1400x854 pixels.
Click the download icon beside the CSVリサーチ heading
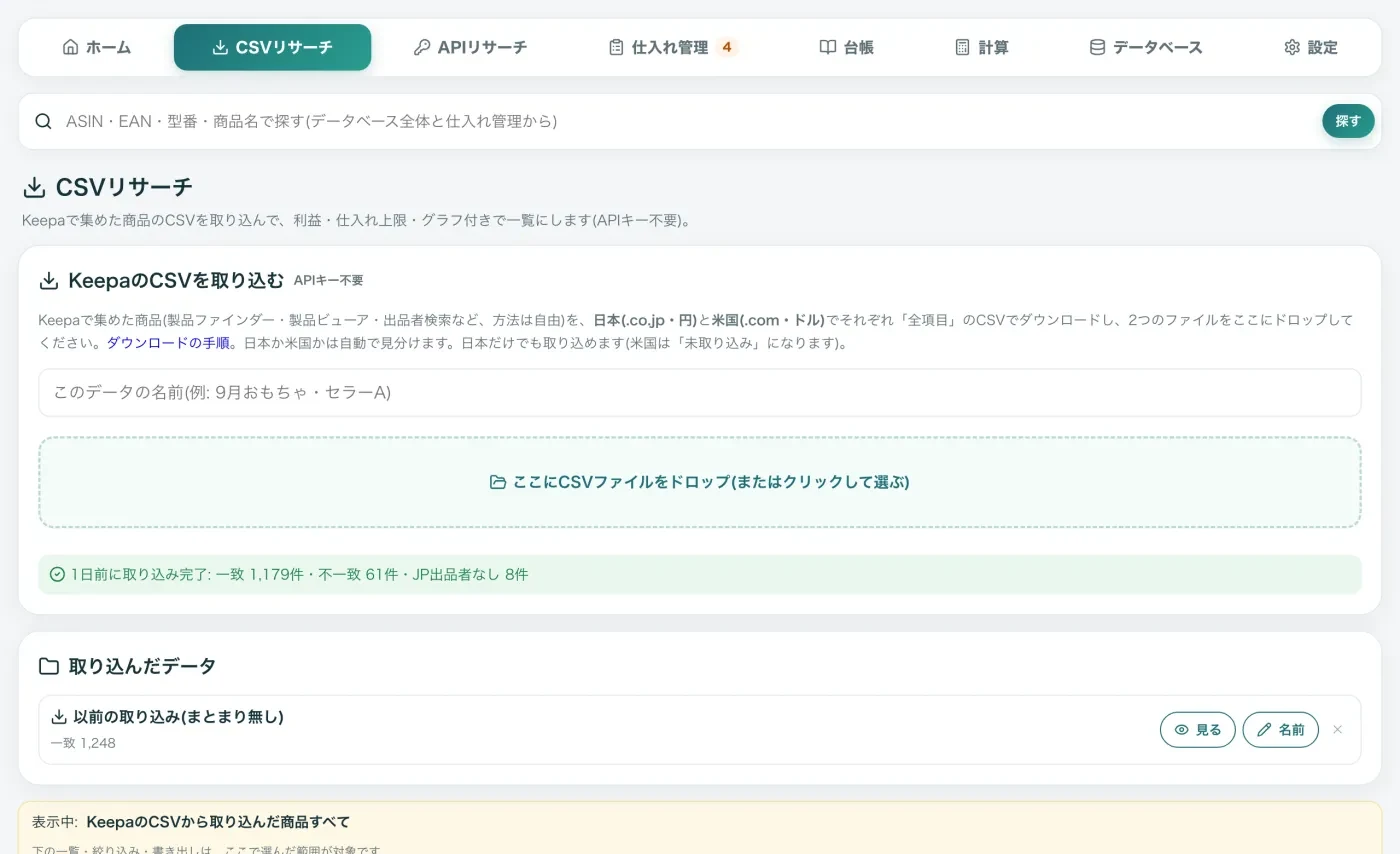click(34, 187)
